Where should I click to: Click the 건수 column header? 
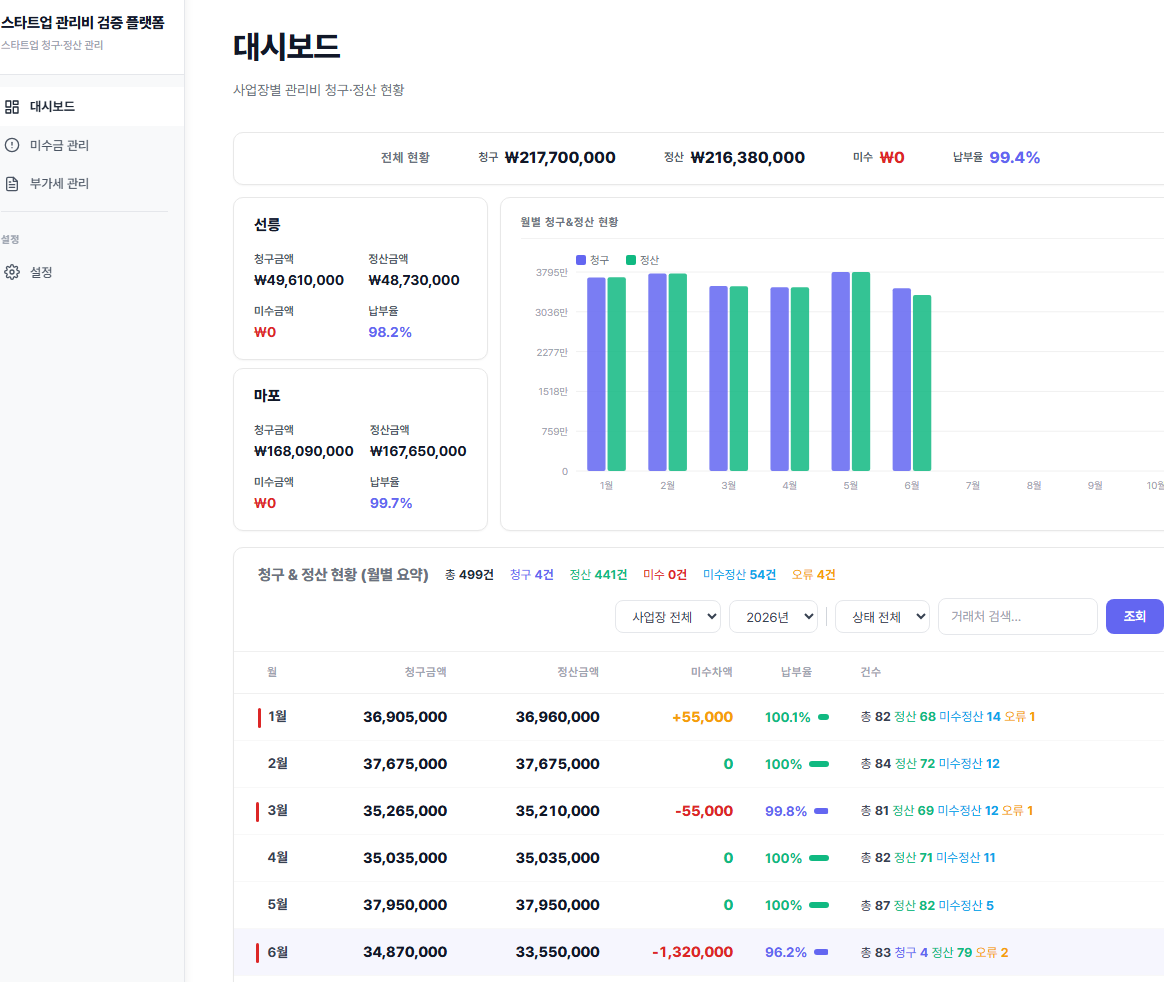point(871,672)
